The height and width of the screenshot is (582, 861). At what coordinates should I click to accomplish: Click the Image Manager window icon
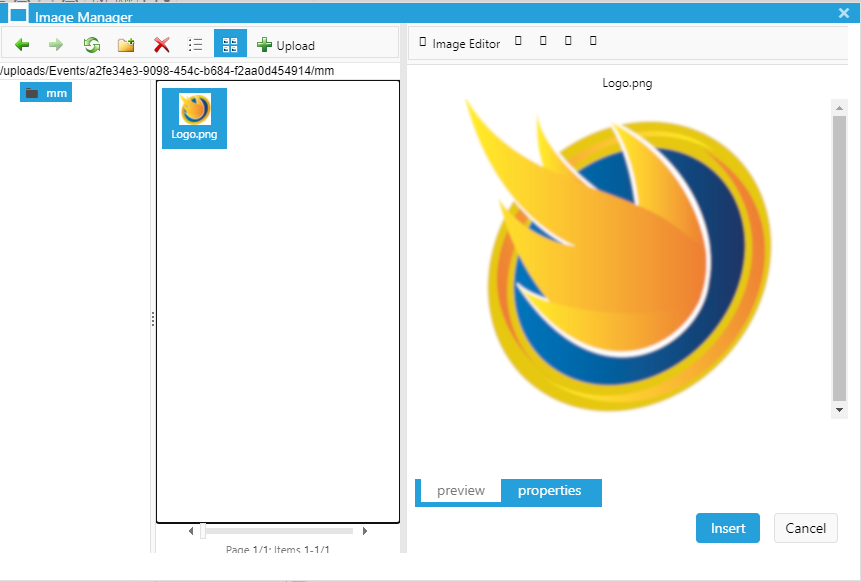[x=18, y=14]
